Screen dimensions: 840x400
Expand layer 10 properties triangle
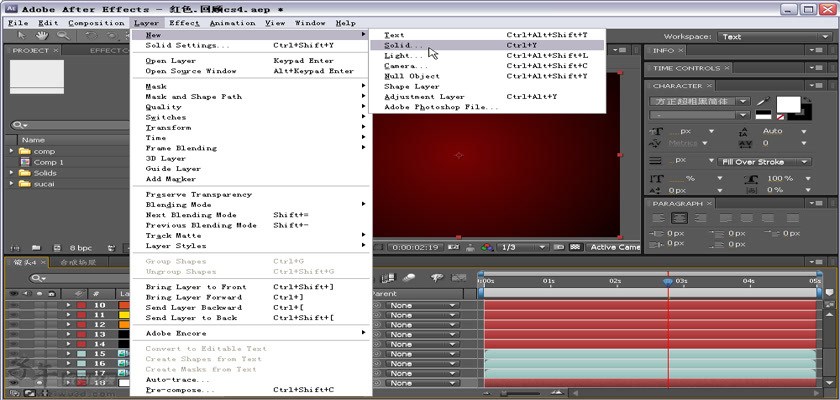click(69, 306)
